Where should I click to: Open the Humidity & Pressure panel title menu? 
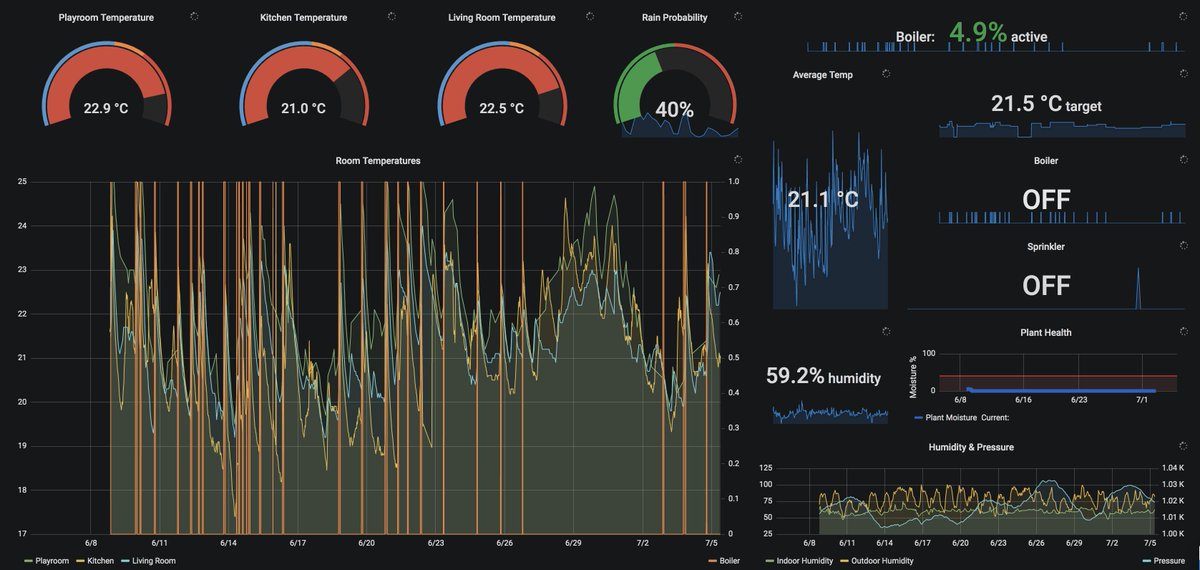point(971,447)
